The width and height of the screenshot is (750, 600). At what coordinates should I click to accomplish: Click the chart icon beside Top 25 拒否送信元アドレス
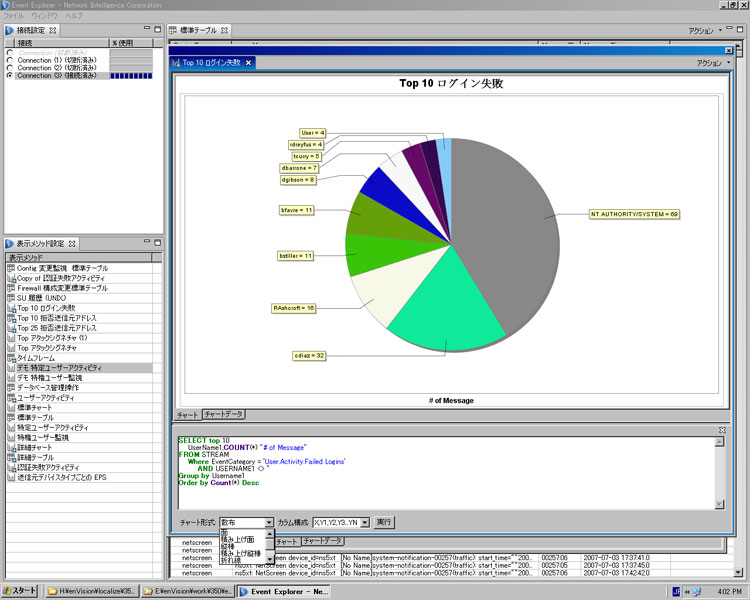(11, 328)
